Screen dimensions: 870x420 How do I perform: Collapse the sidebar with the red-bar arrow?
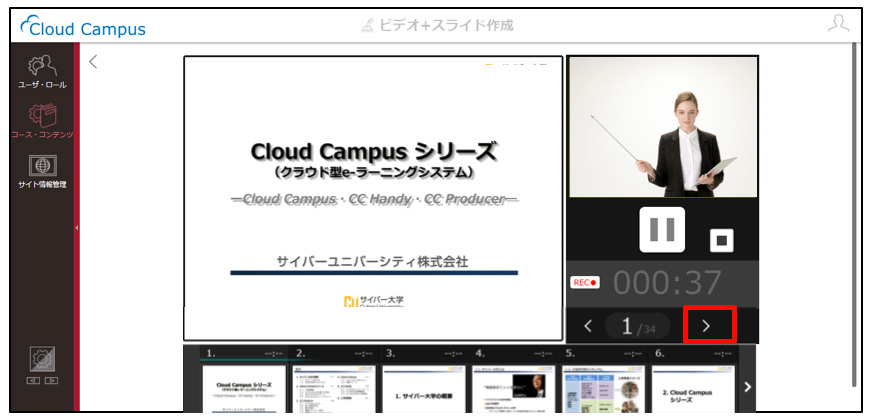pyautogui.click(x=77, y=227)
